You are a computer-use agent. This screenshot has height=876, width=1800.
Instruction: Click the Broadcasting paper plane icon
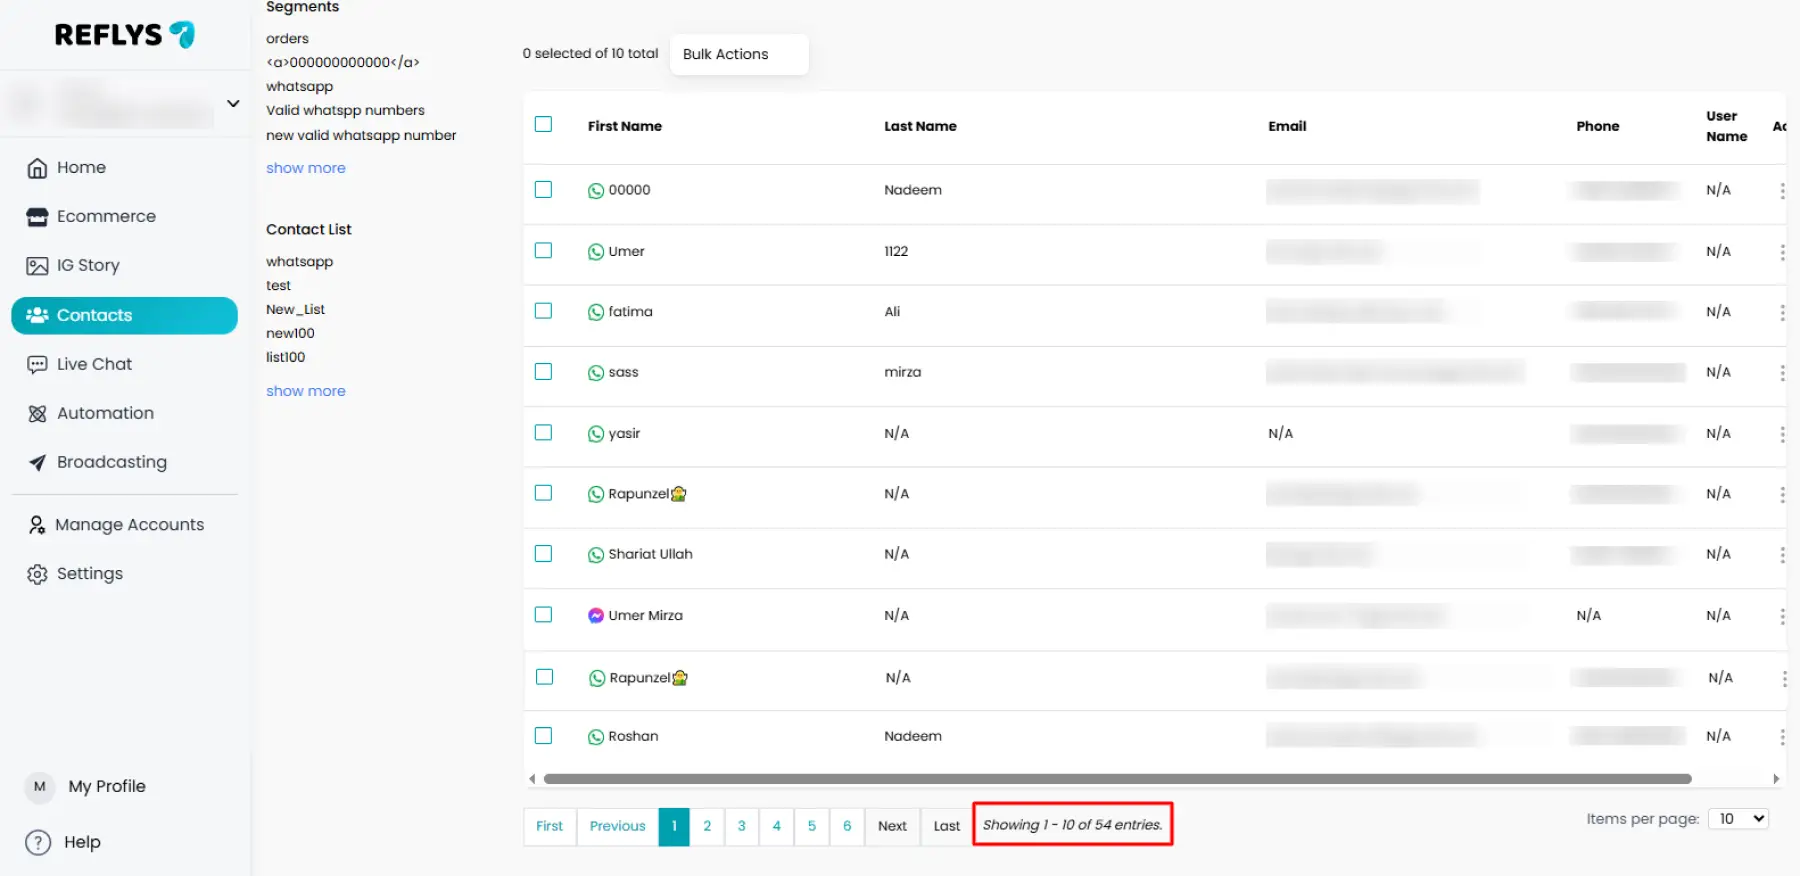coord(37,463)
